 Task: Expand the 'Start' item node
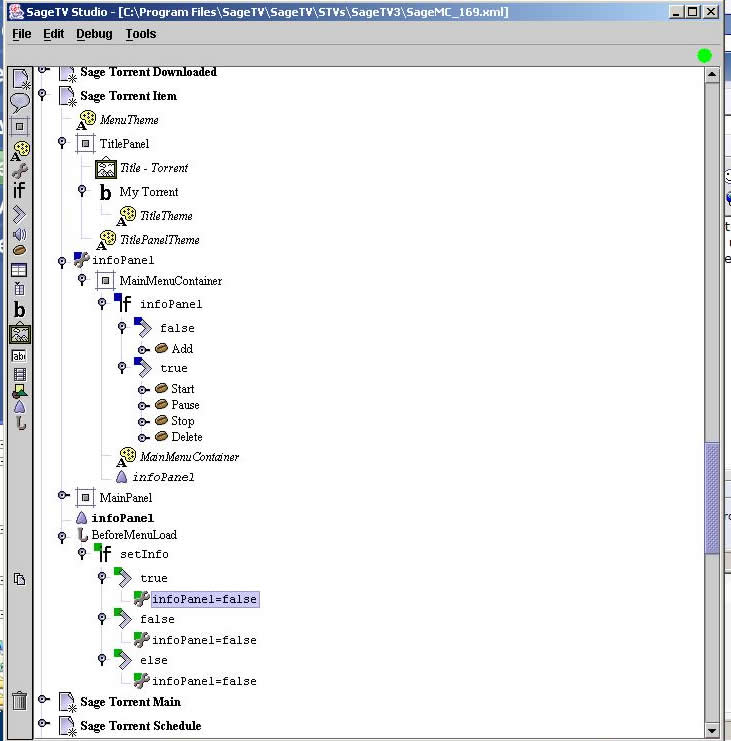[x=143, y=390]
